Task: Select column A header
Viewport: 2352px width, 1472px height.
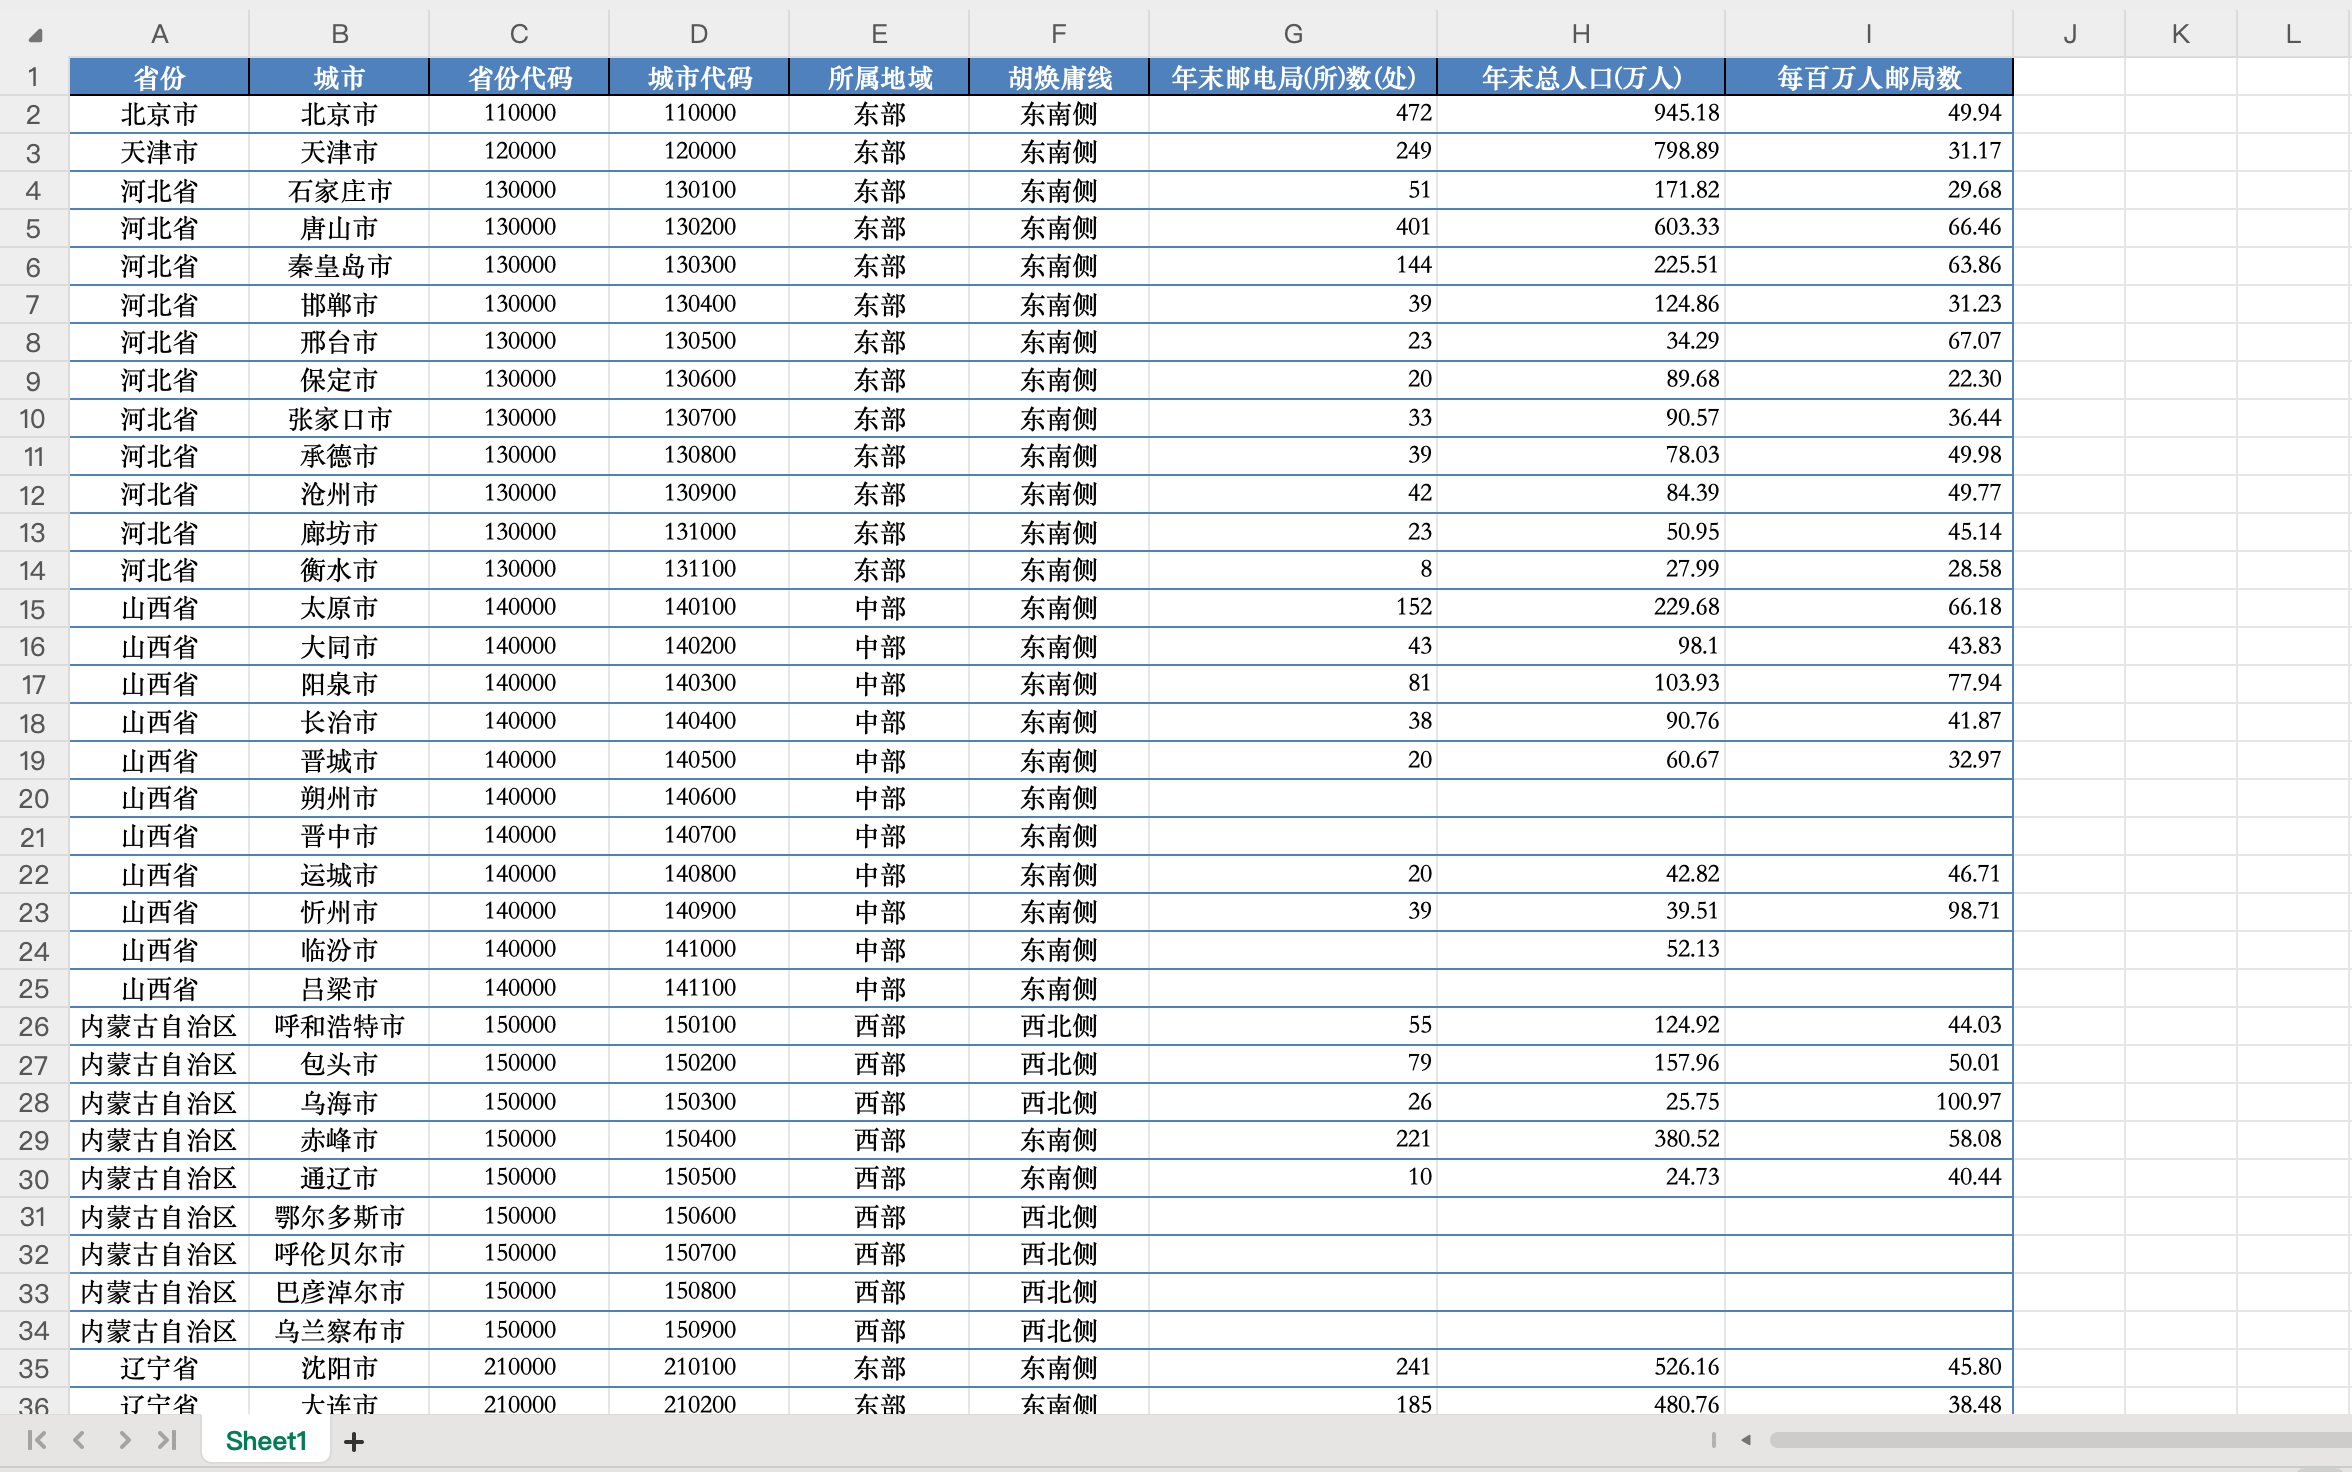Action: point(159,34)
